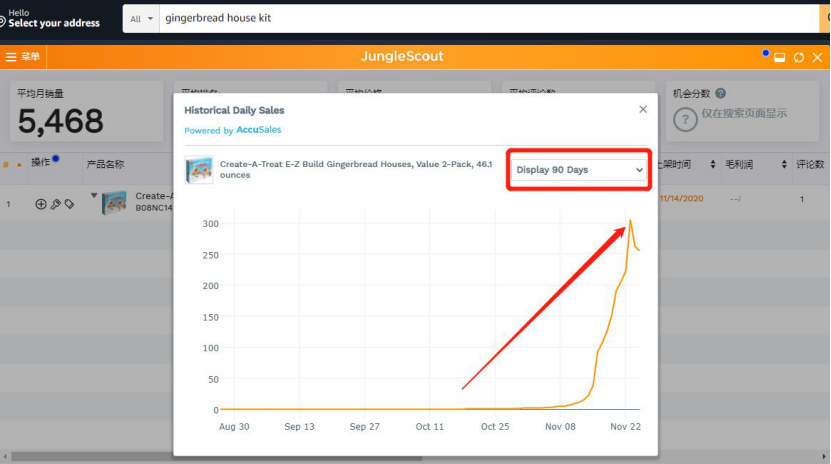Sort by the 毛利润 column arrows
831x464 pixels.
[784, 165]
